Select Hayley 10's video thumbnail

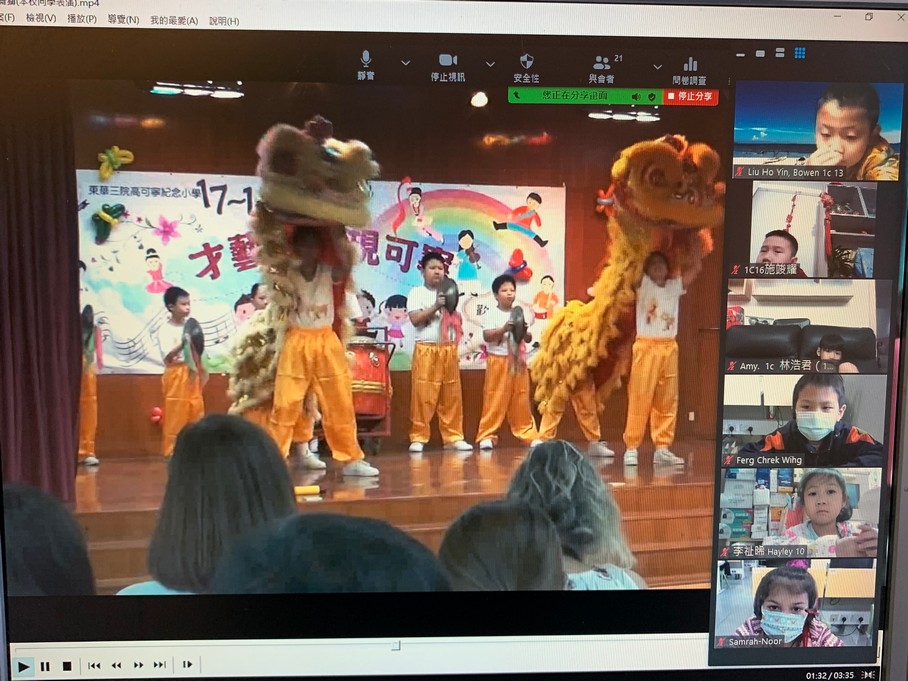pyautogui.click(x=800, y=514)
